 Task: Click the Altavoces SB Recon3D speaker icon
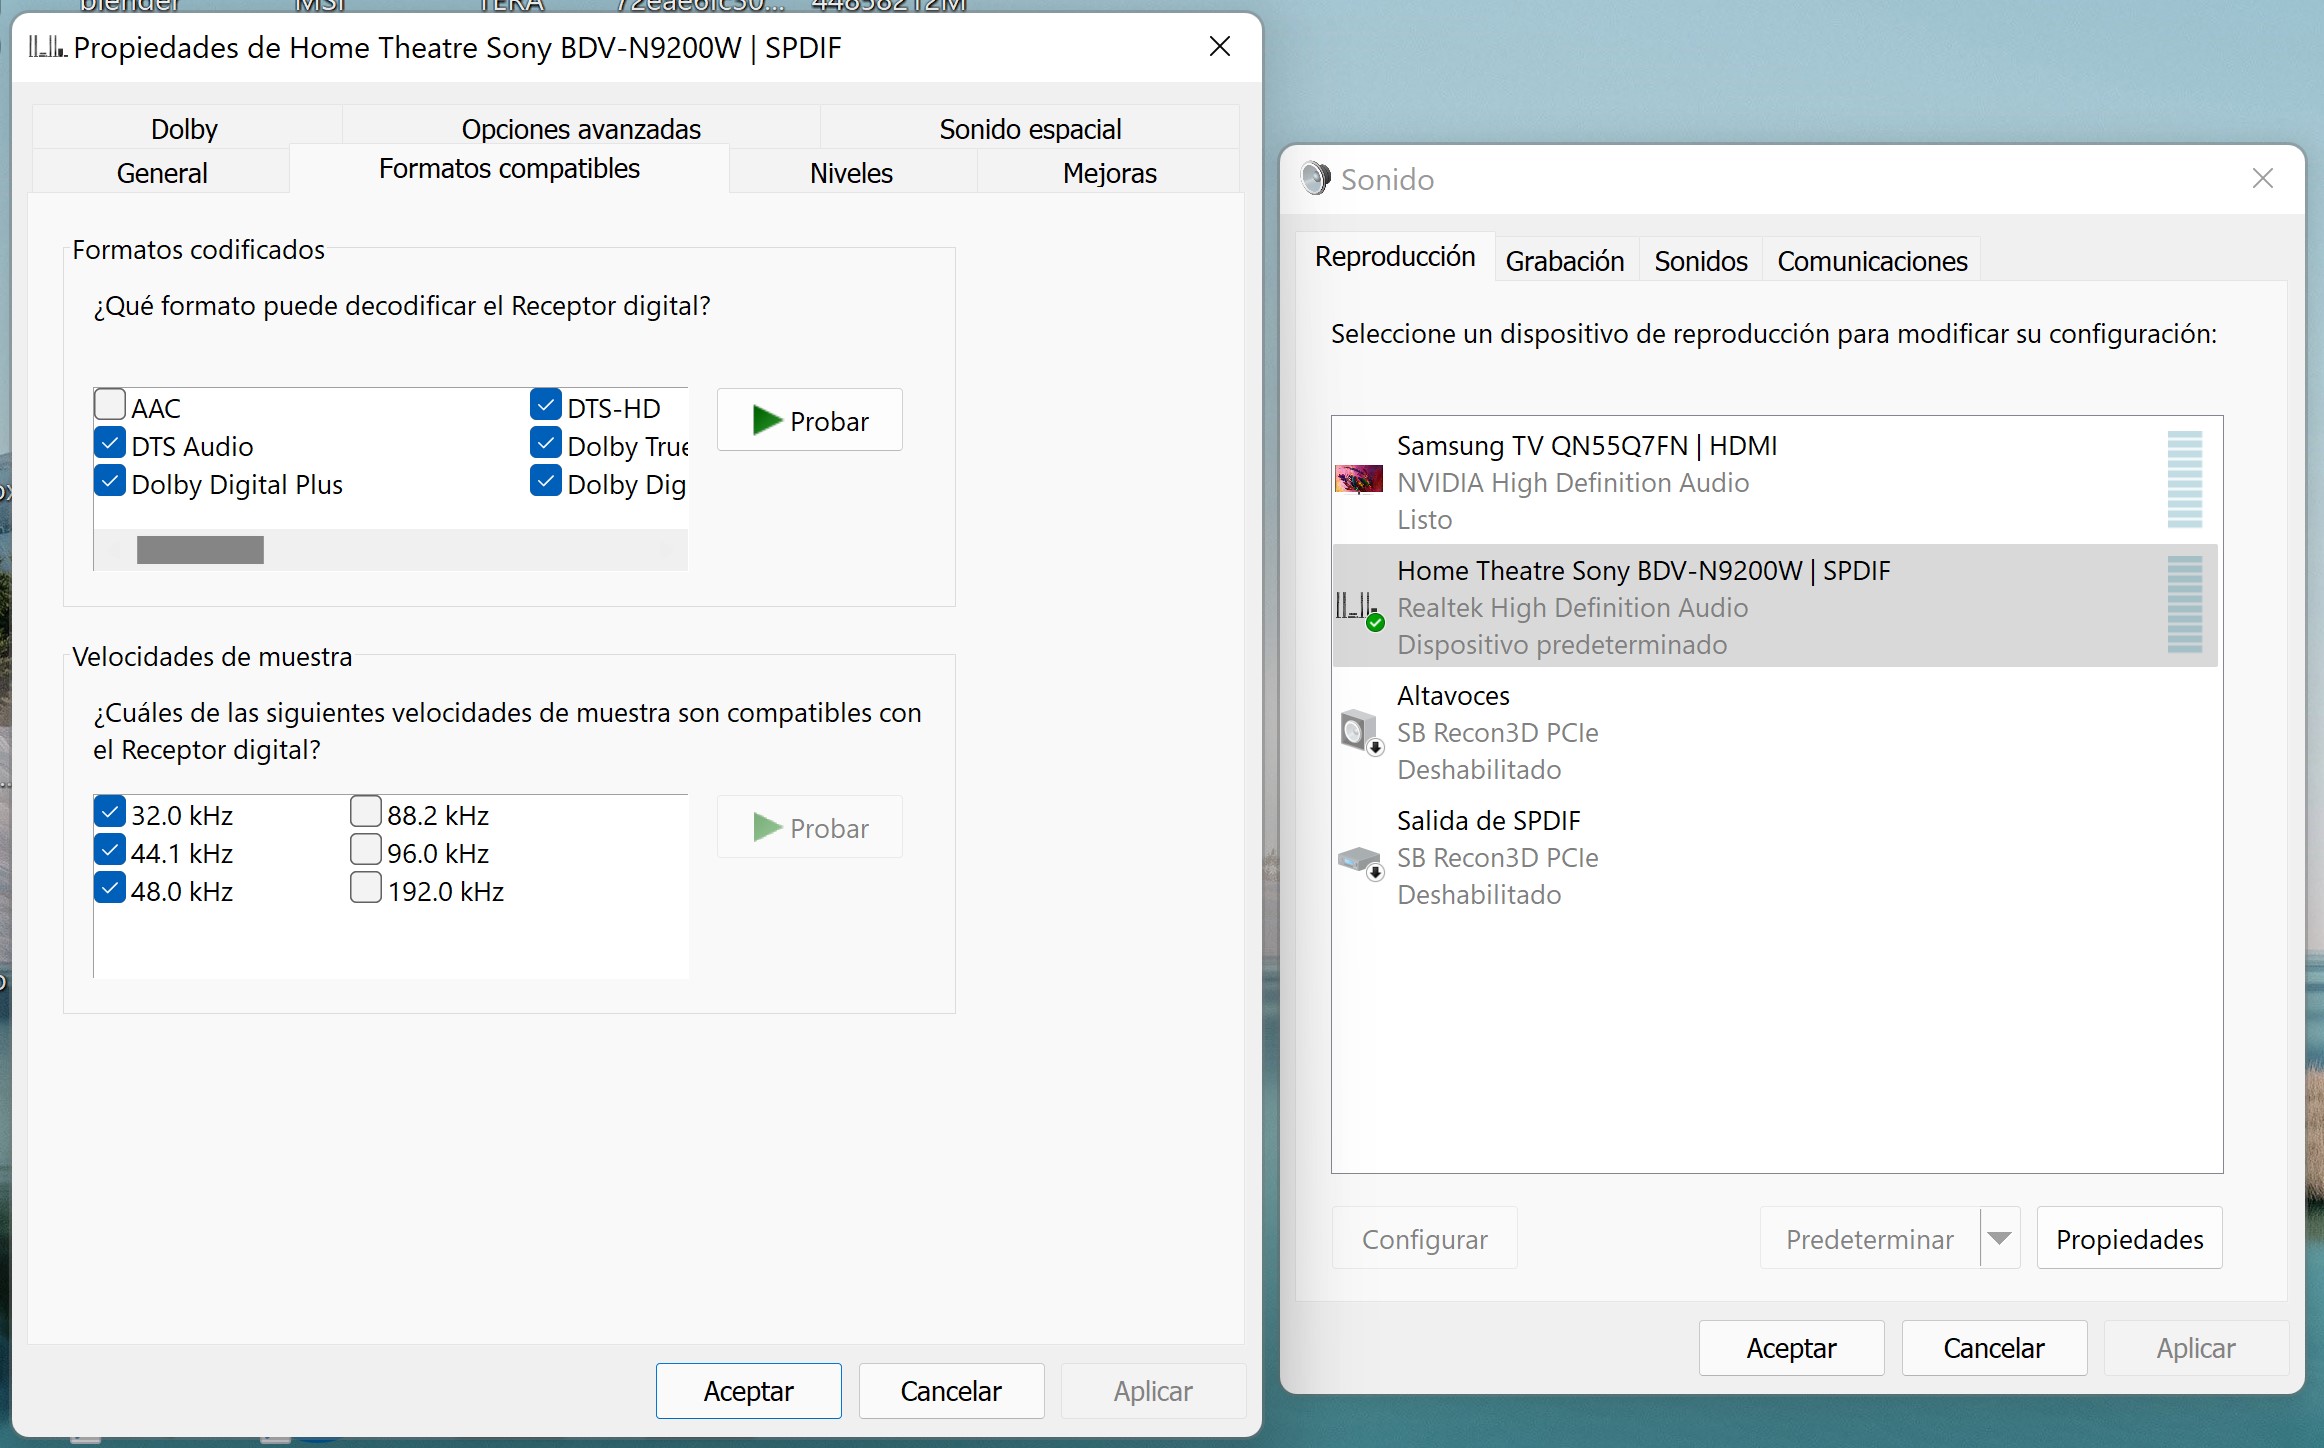(x=1361, y=732)
